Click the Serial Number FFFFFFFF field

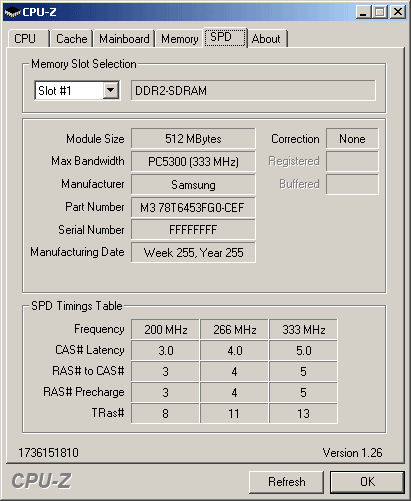pyautogui.click(x=193, y=229)
